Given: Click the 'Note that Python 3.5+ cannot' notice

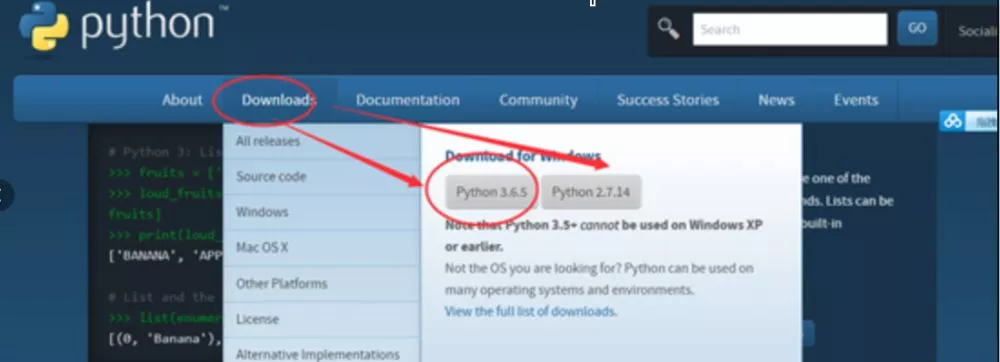Looking at the screenshot, I should pos(603,236).
